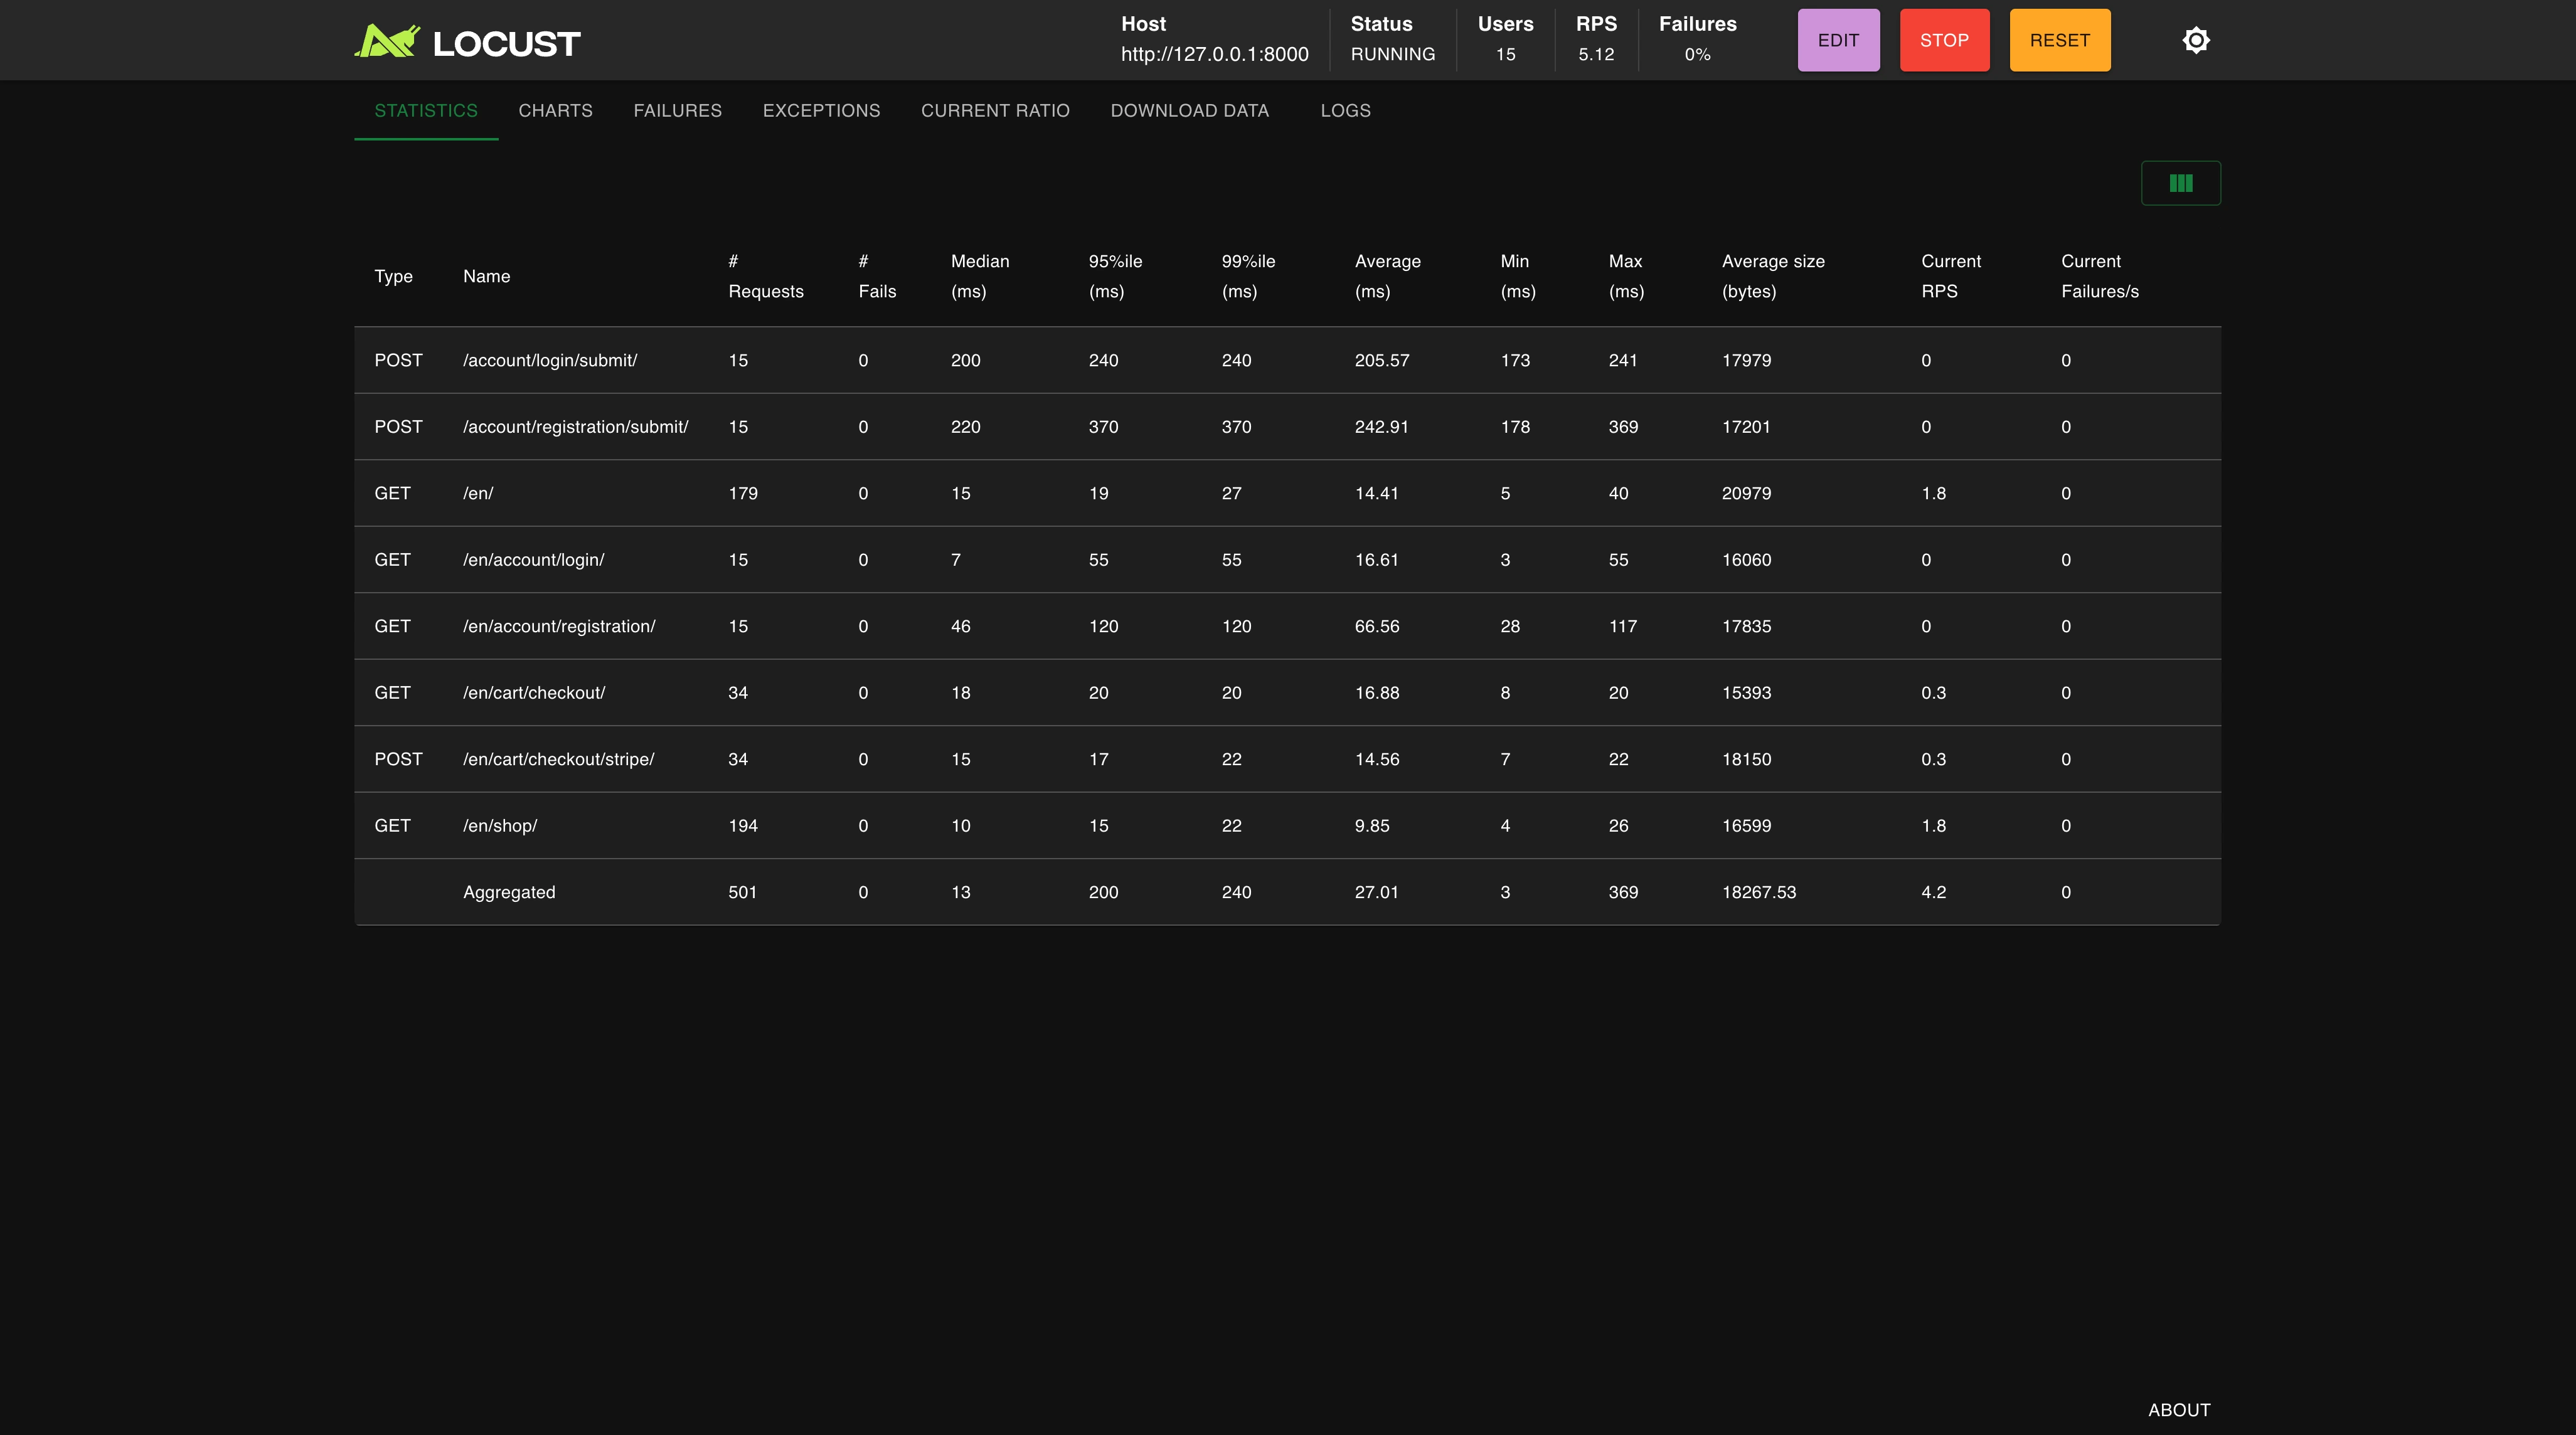2576x1435 pixels.
Task: Click the 18267.53 average size value
Action: tap(1758, 892)
